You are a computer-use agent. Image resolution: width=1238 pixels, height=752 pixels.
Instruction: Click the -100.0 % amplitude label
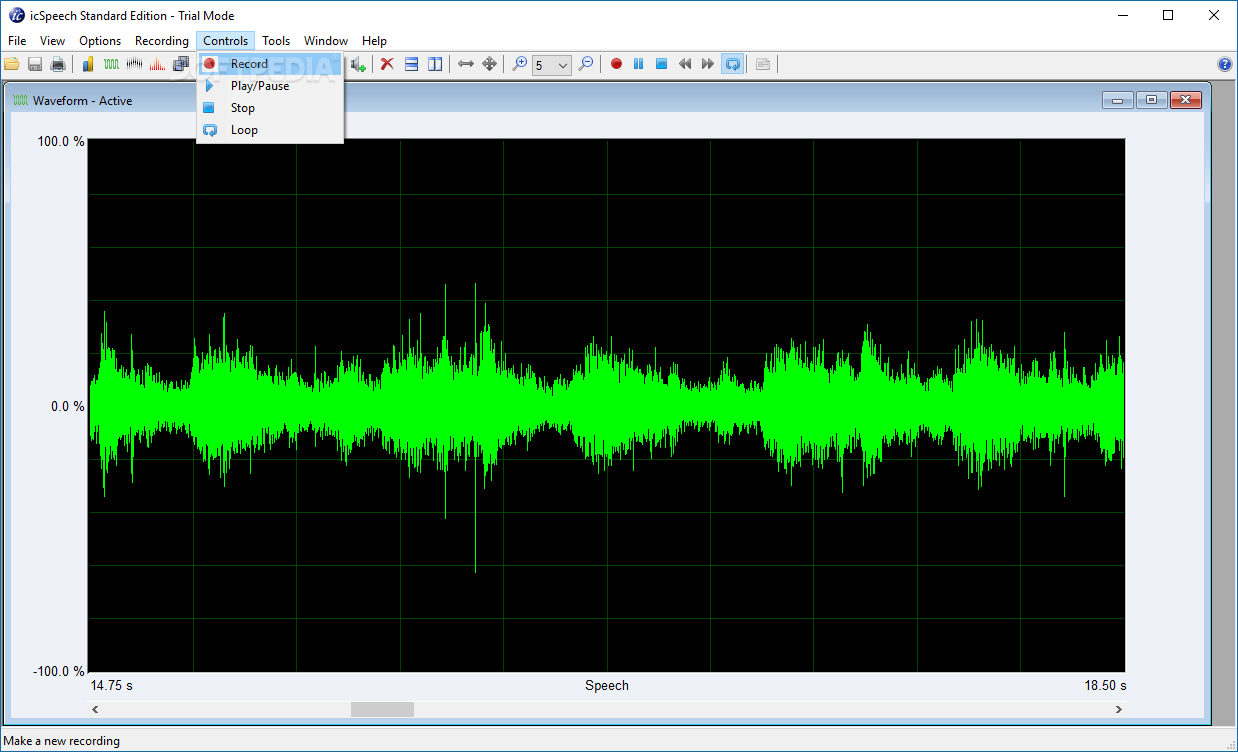click(x=59, y=671)
